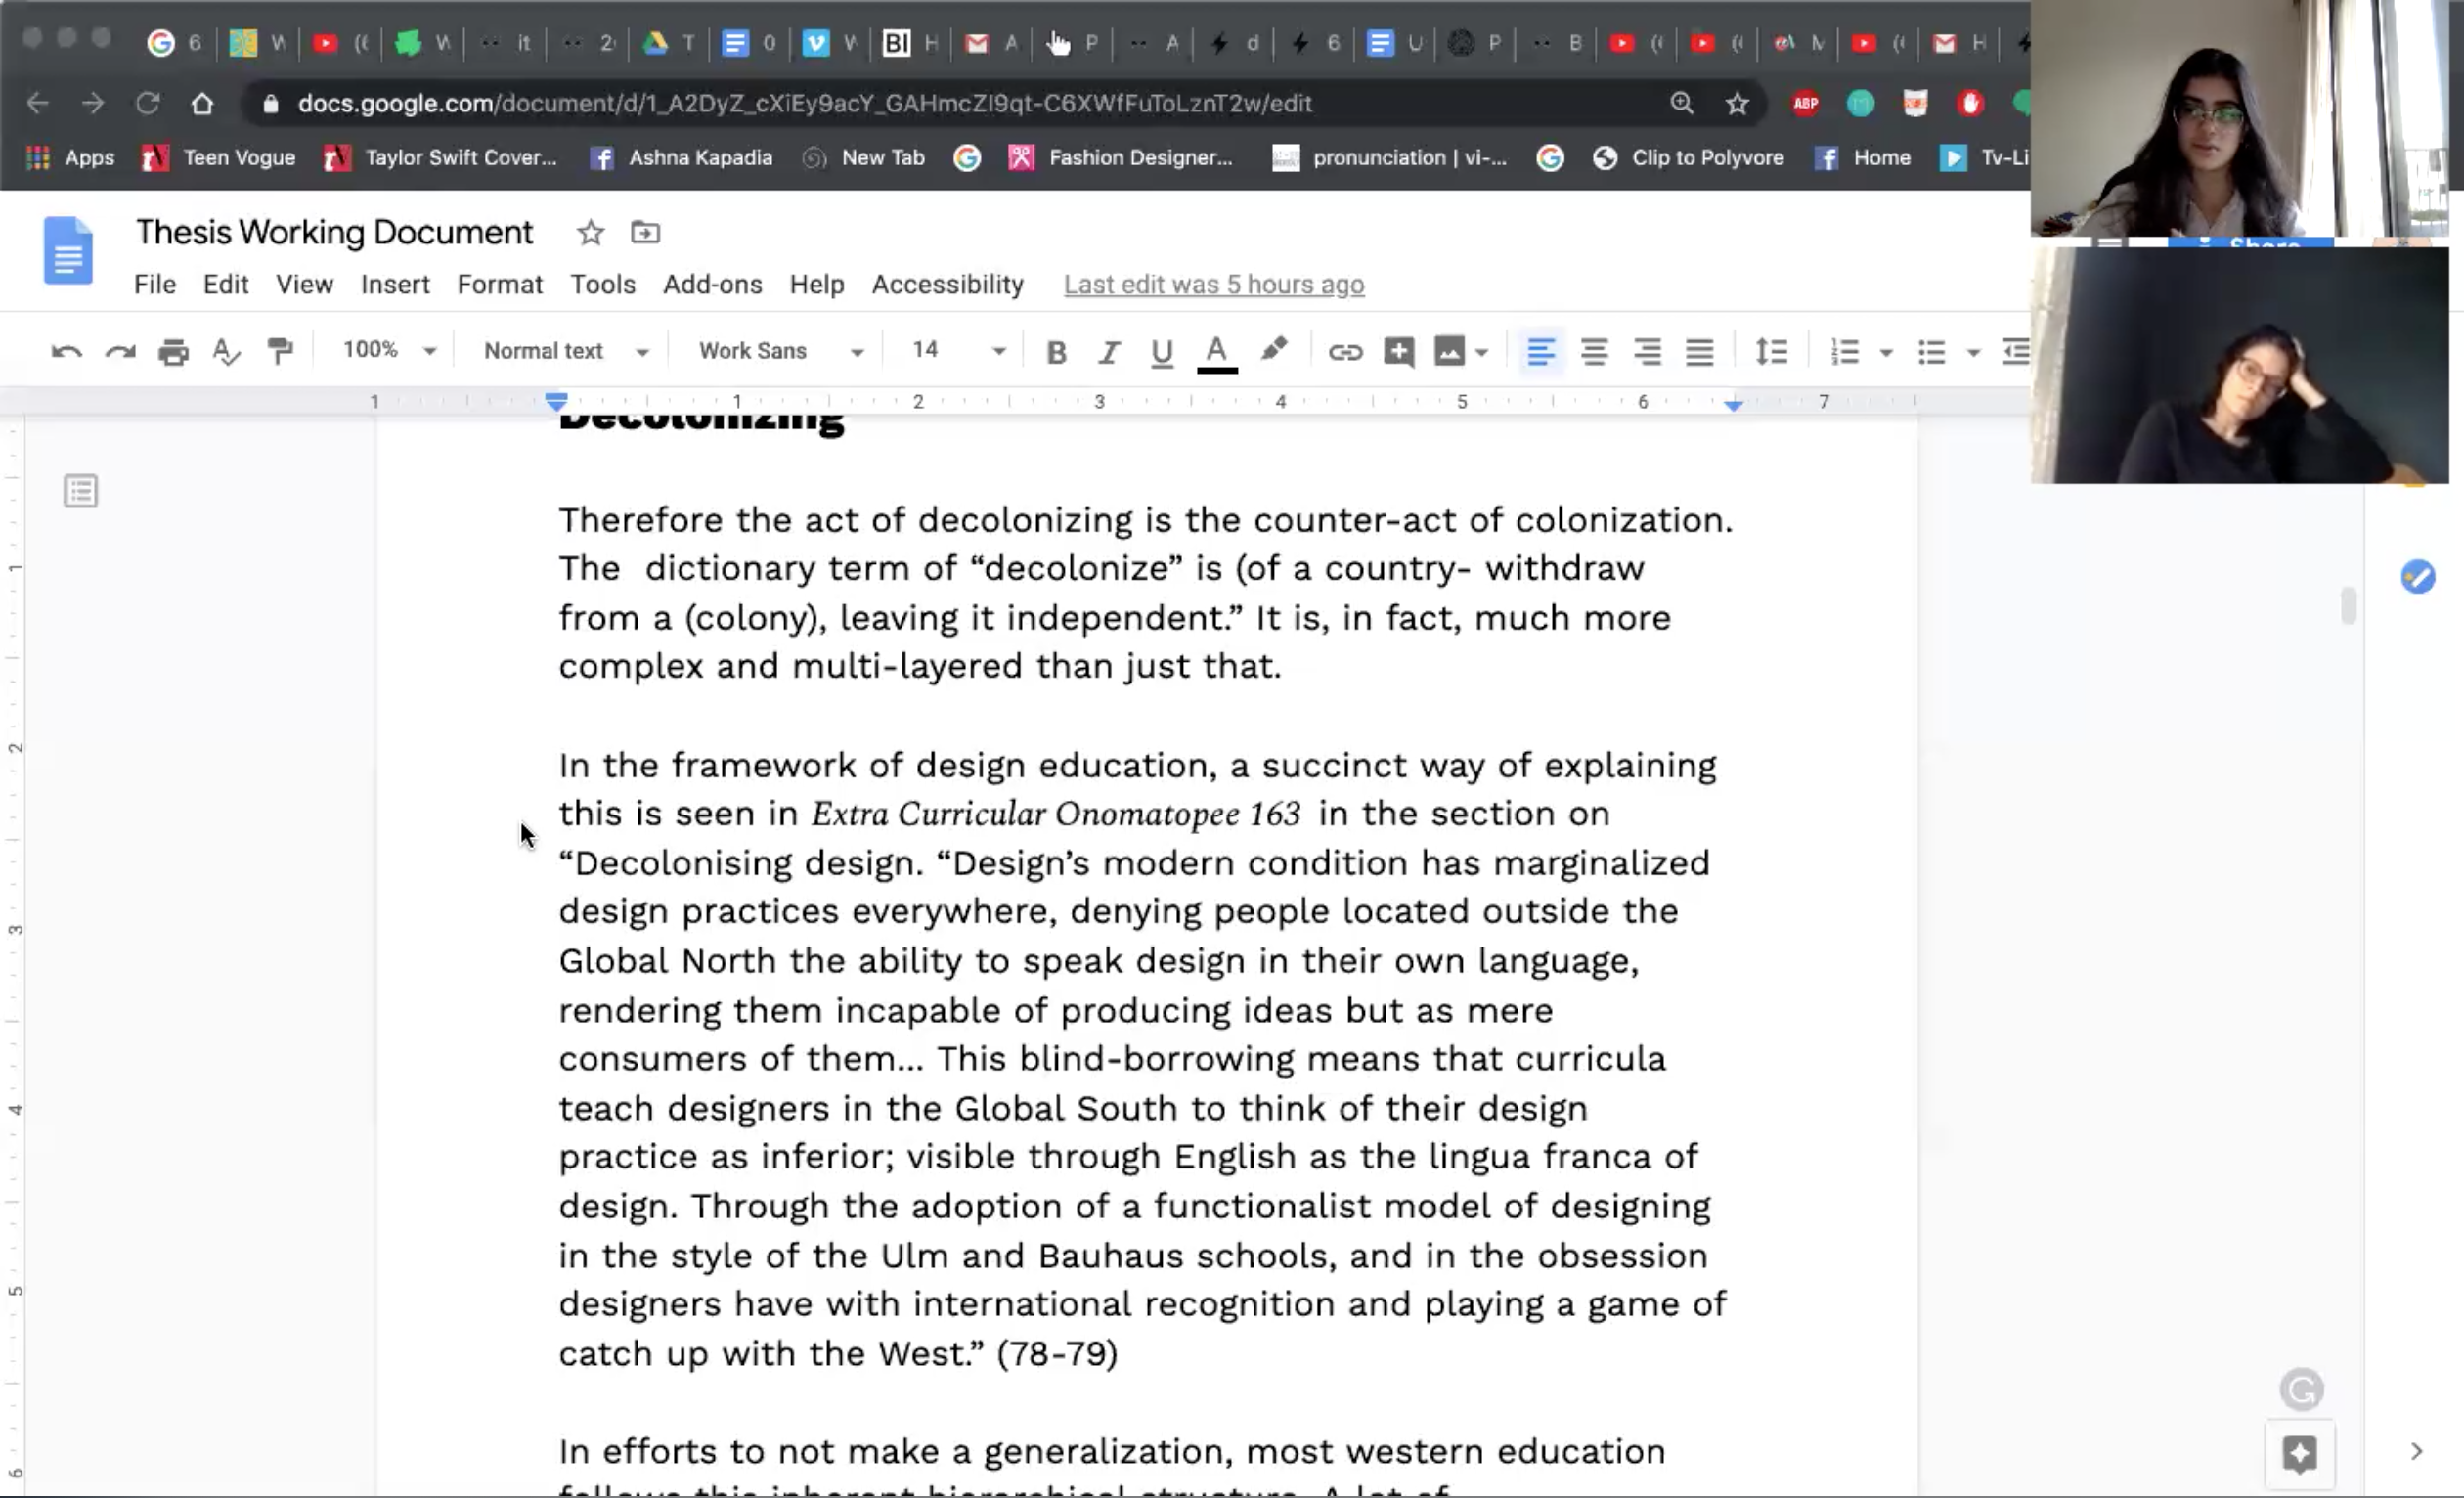Viewport: 2464px width, 1498px height.
Task: Toggle italic formatting
Action: tap(1108, 352)
